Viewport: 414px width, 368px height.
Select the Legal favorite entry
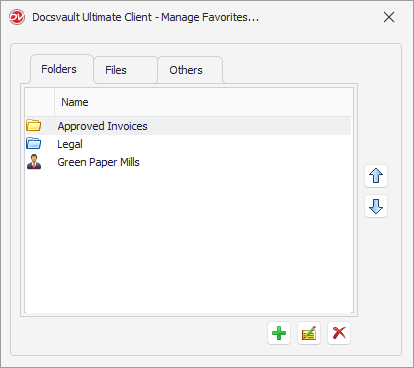click(x=188, y=144)
